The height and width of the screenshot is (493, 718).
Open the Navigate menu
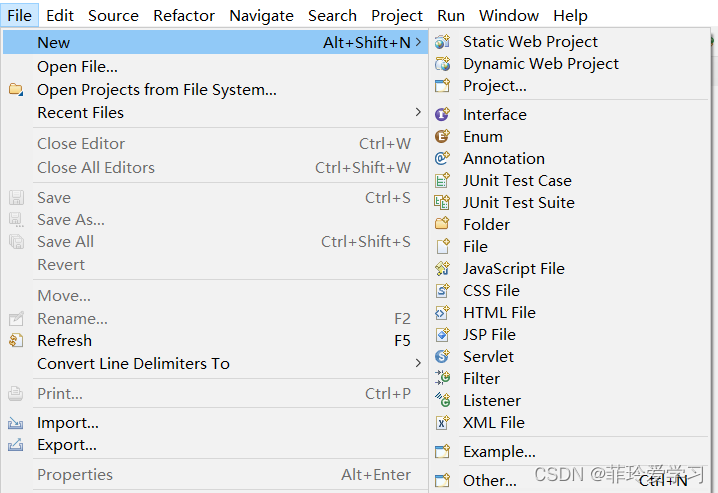261,16
